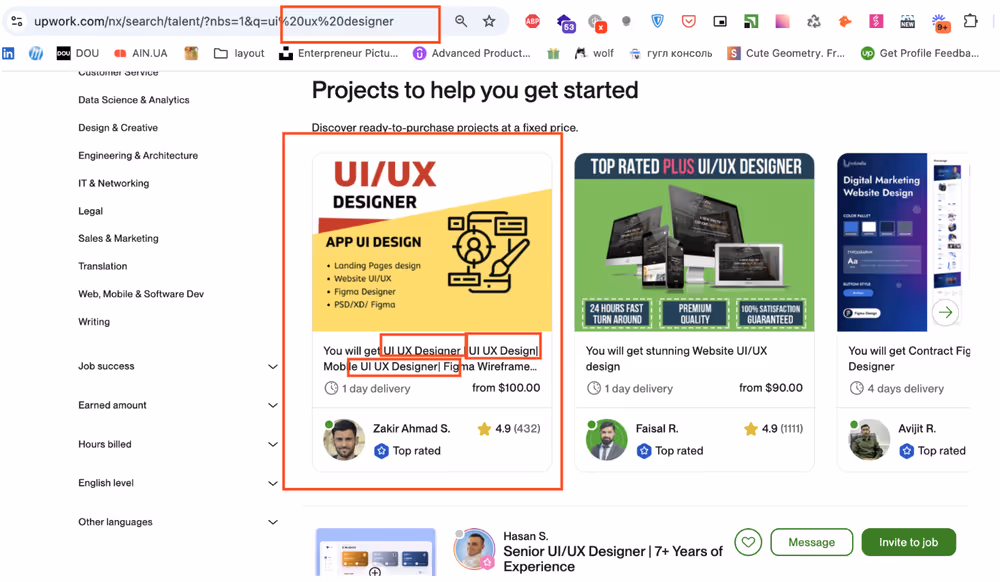Viewport: 1000px width, 582px height.
Task: Select the Web, Mobile & Software Dev category
Action: pos(141,294)
